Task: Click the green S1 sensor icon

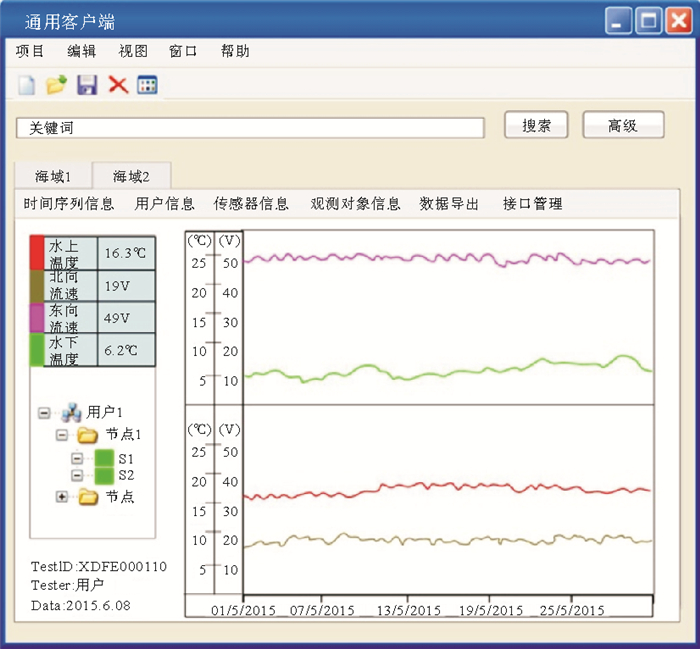Action: click(x=104, y=458)
